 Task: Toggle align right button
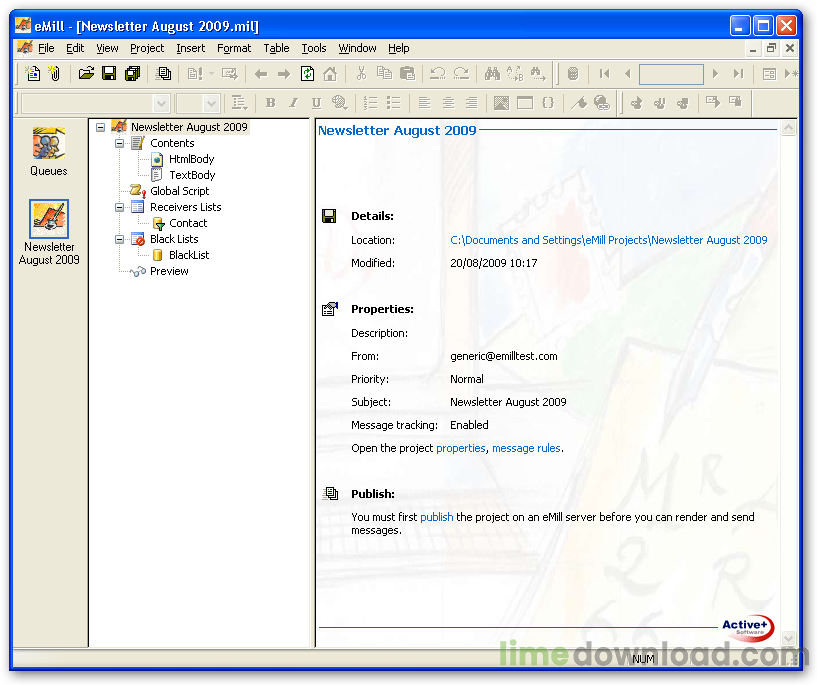pos(472,103)
